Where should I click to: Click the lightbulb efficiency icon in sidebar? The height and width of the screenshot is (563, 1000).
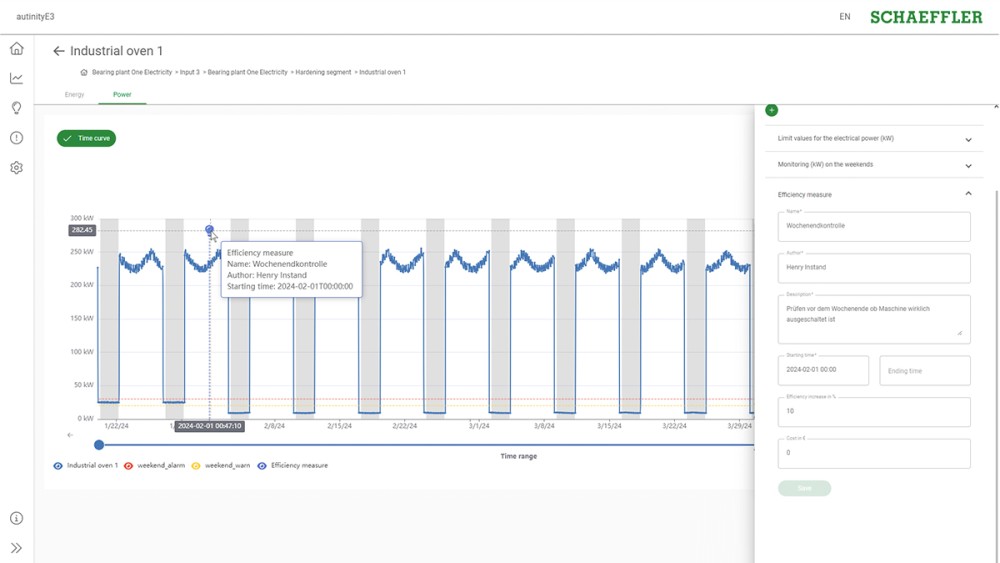click(x=16, y=108)
